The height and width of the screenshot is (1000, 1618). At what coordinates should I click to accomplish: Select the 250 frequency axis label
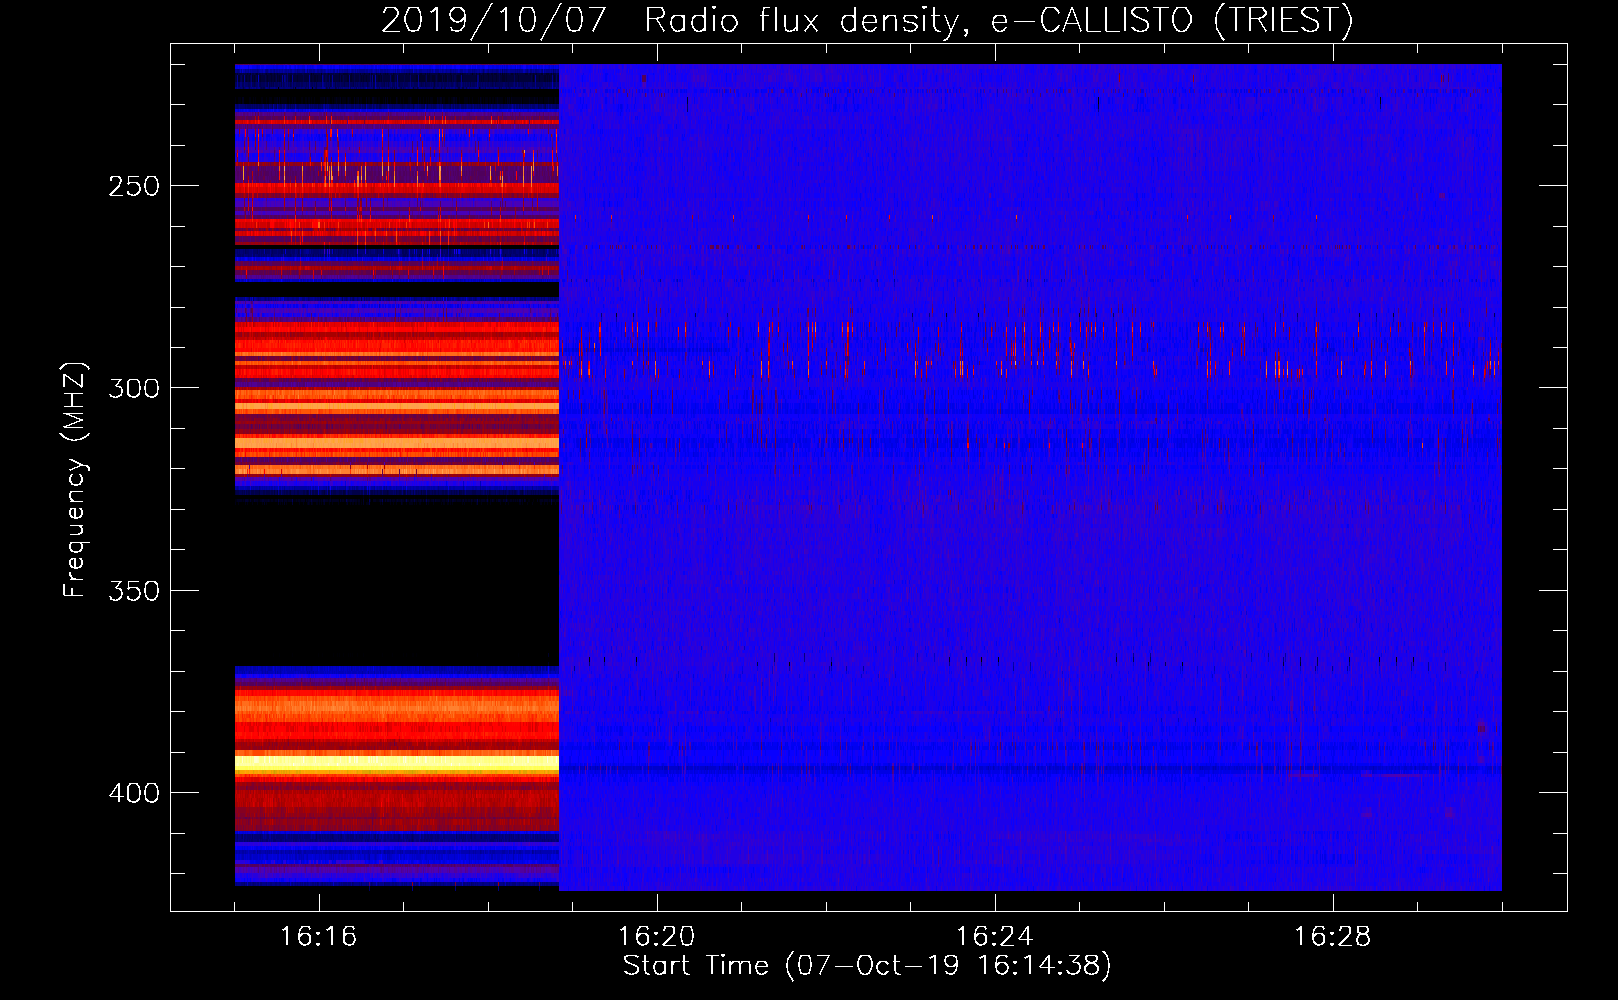134,187
